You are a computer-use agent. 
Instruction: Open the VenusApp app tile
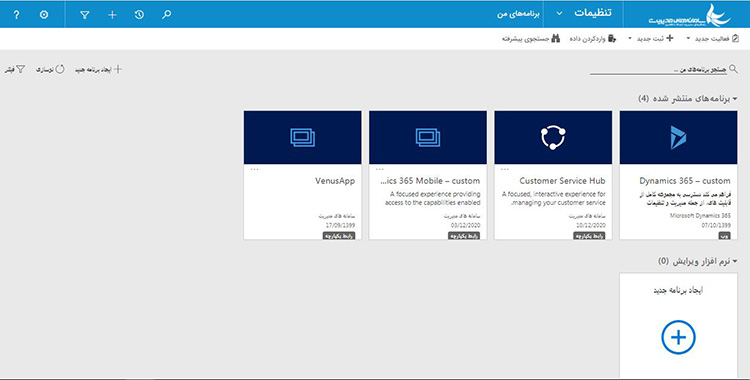[x=302, y=175]
